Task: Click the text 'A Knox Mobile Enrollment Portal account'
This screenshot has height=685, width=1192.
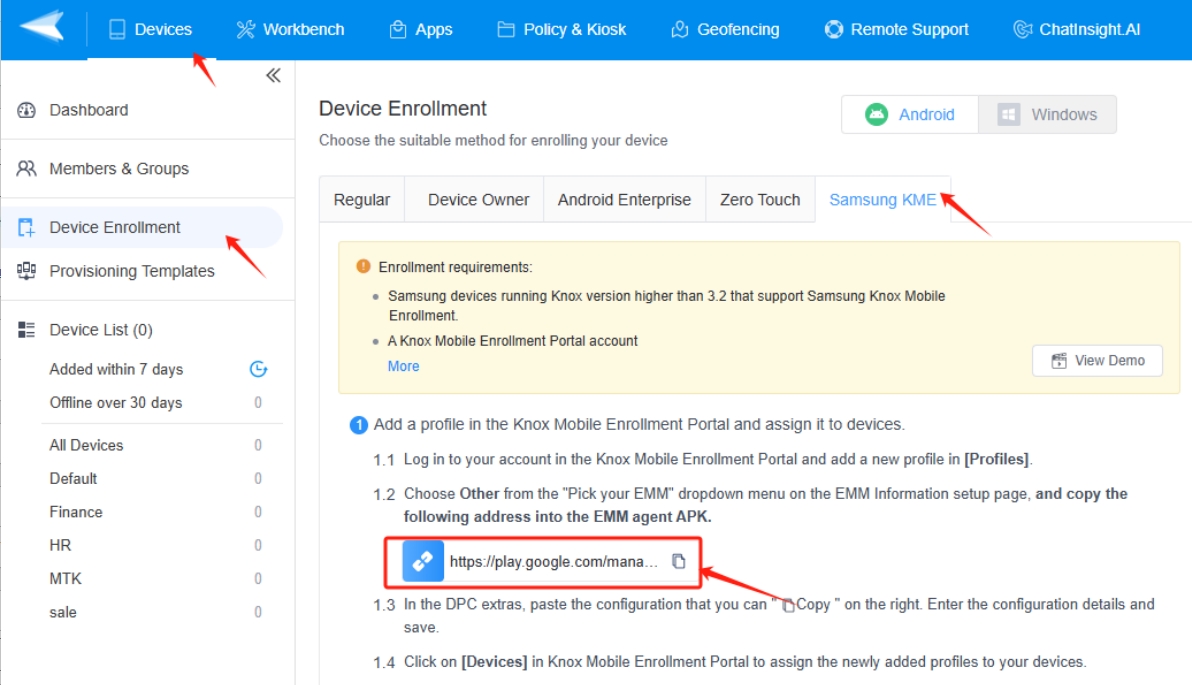Action: 512,341
